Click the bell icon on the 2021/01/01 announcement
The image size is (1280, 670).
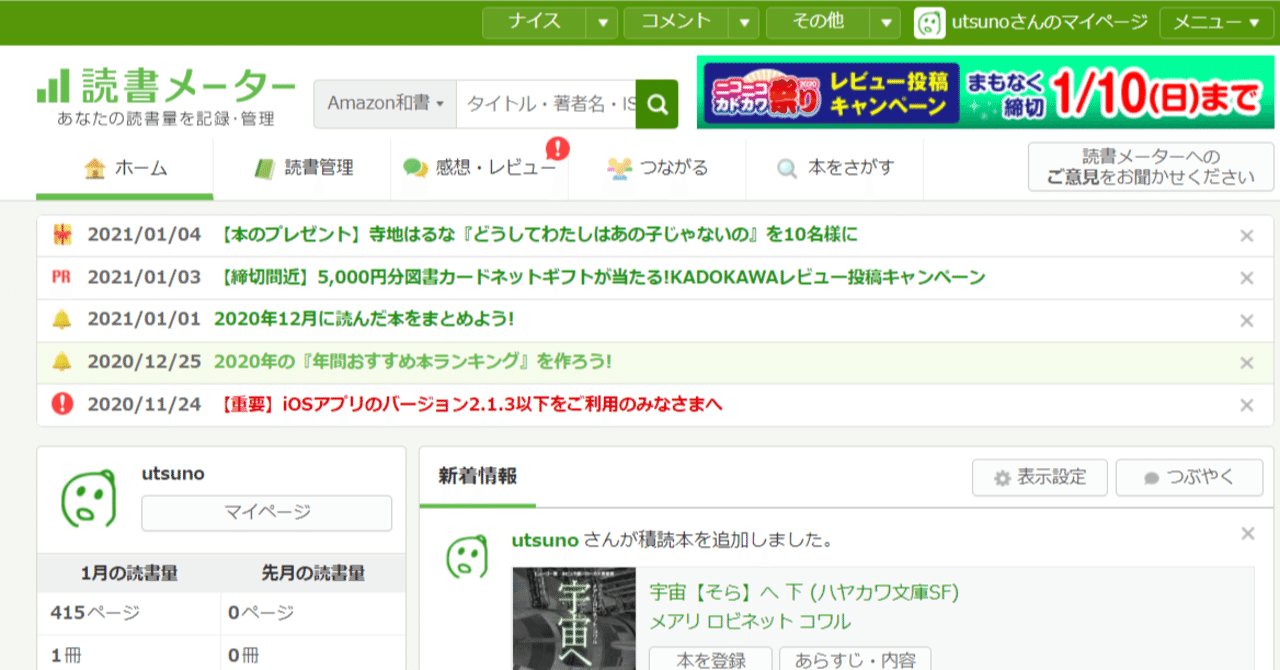tap(62, 320)
